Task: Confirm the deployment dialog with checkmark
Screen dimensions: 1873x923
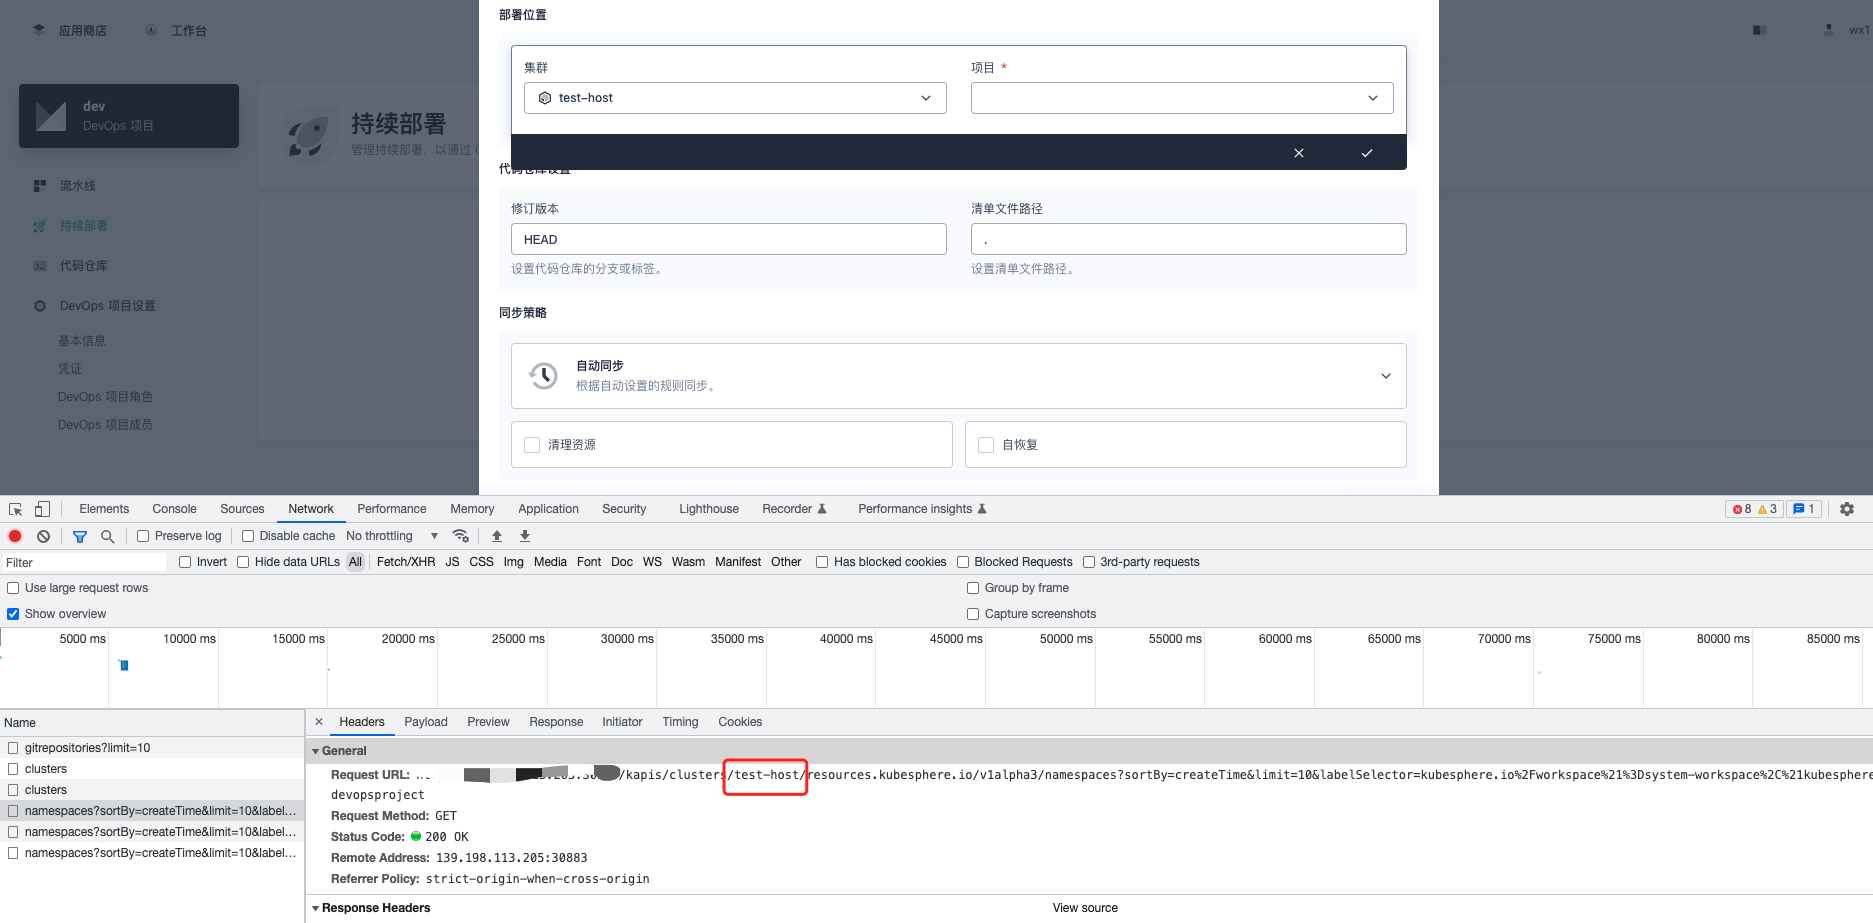Action: click(x=1366, y=153)
